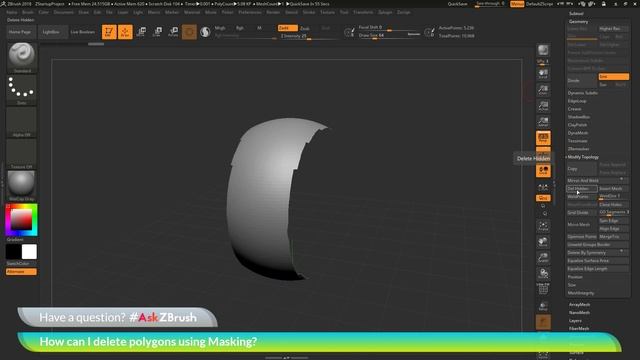Pick a color in the color picker square

point(21,219)
